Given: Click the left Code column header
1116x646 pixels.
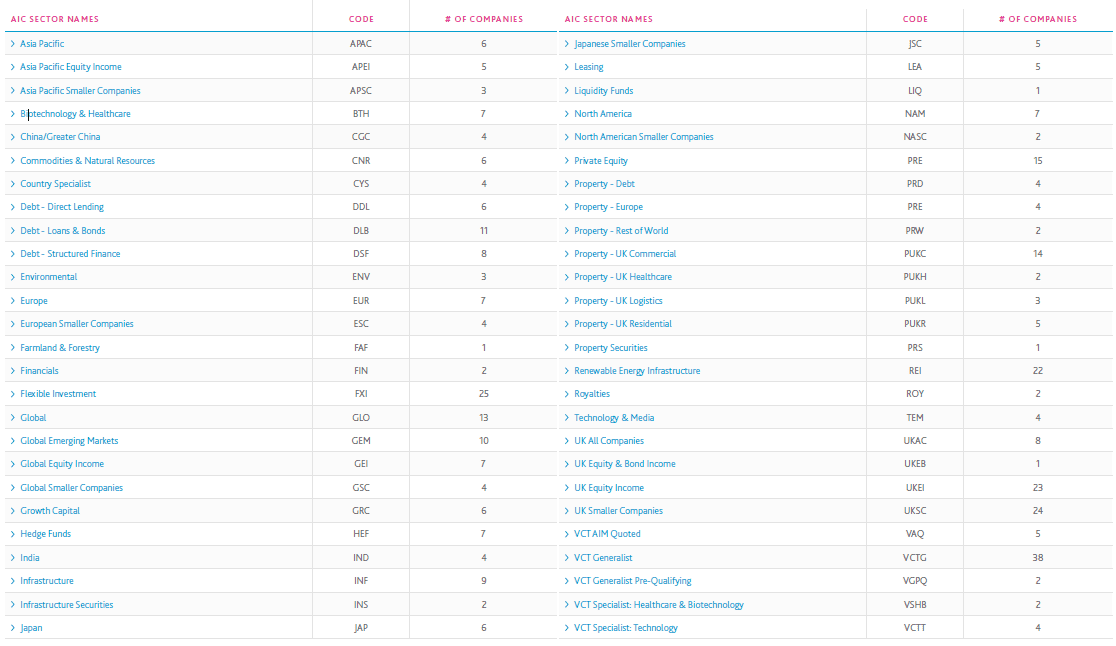Looking at the screenshot, I should point(361,19).
